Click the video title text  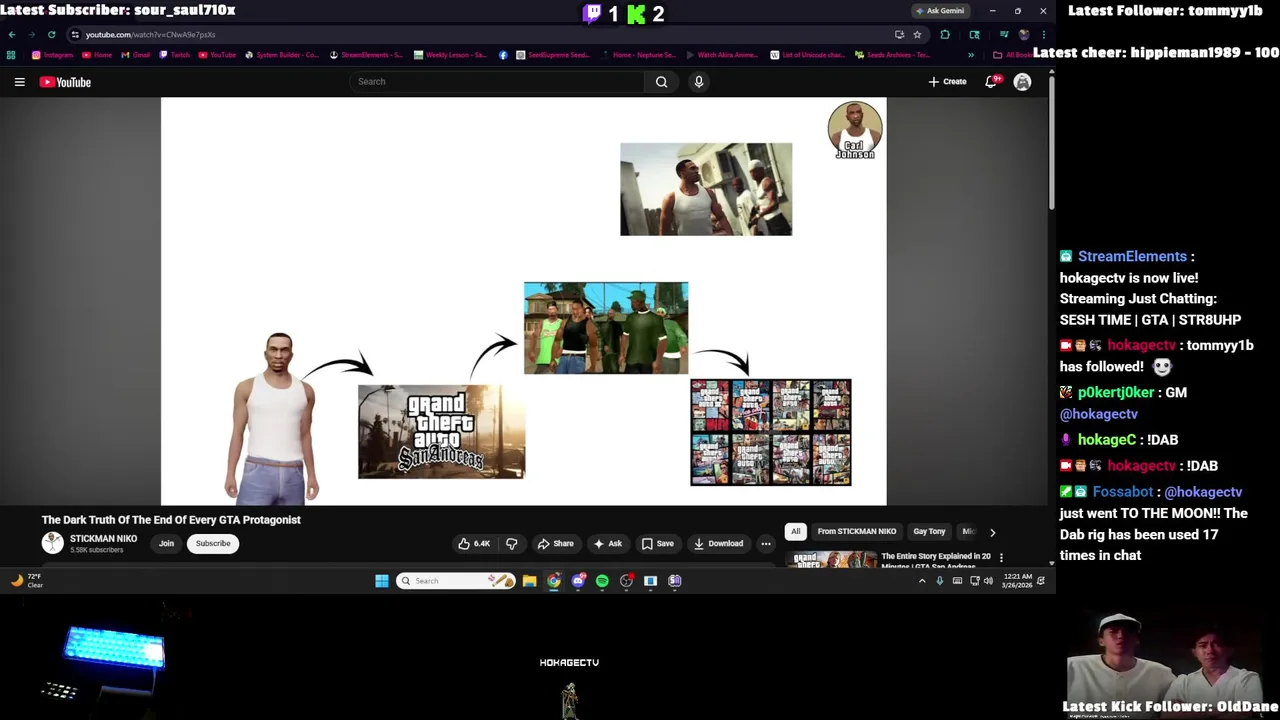pos(171,520)
